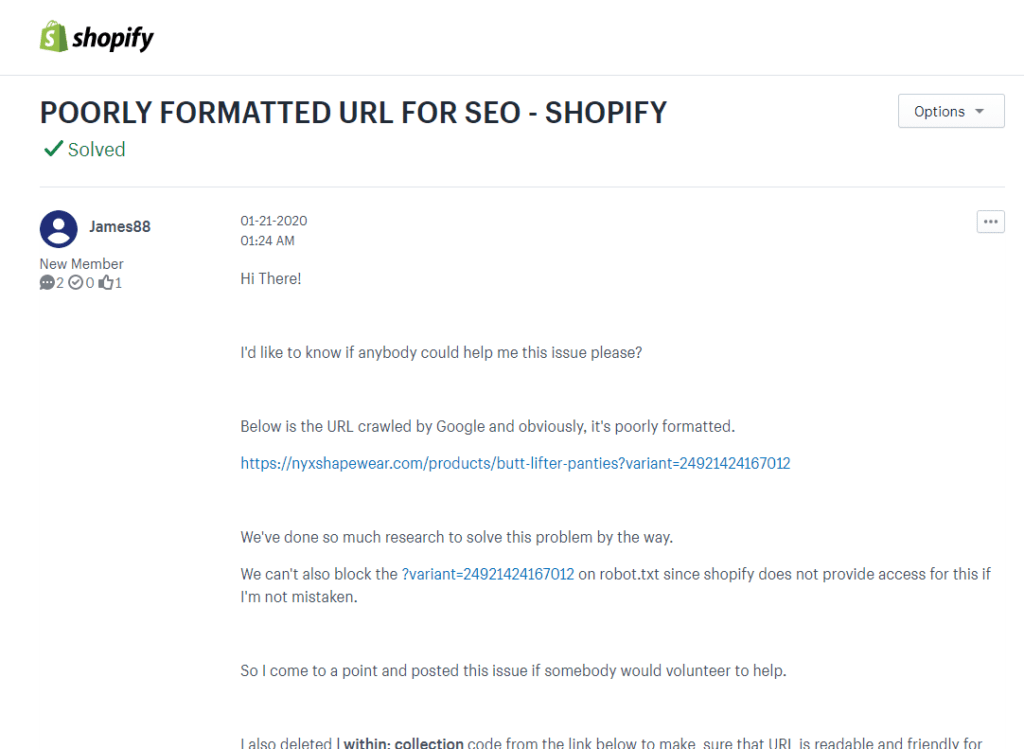This screenshot has width=1024, height=749.
Task: Expand the post actions via the three-dot control
Action: [x=990, y=221]
